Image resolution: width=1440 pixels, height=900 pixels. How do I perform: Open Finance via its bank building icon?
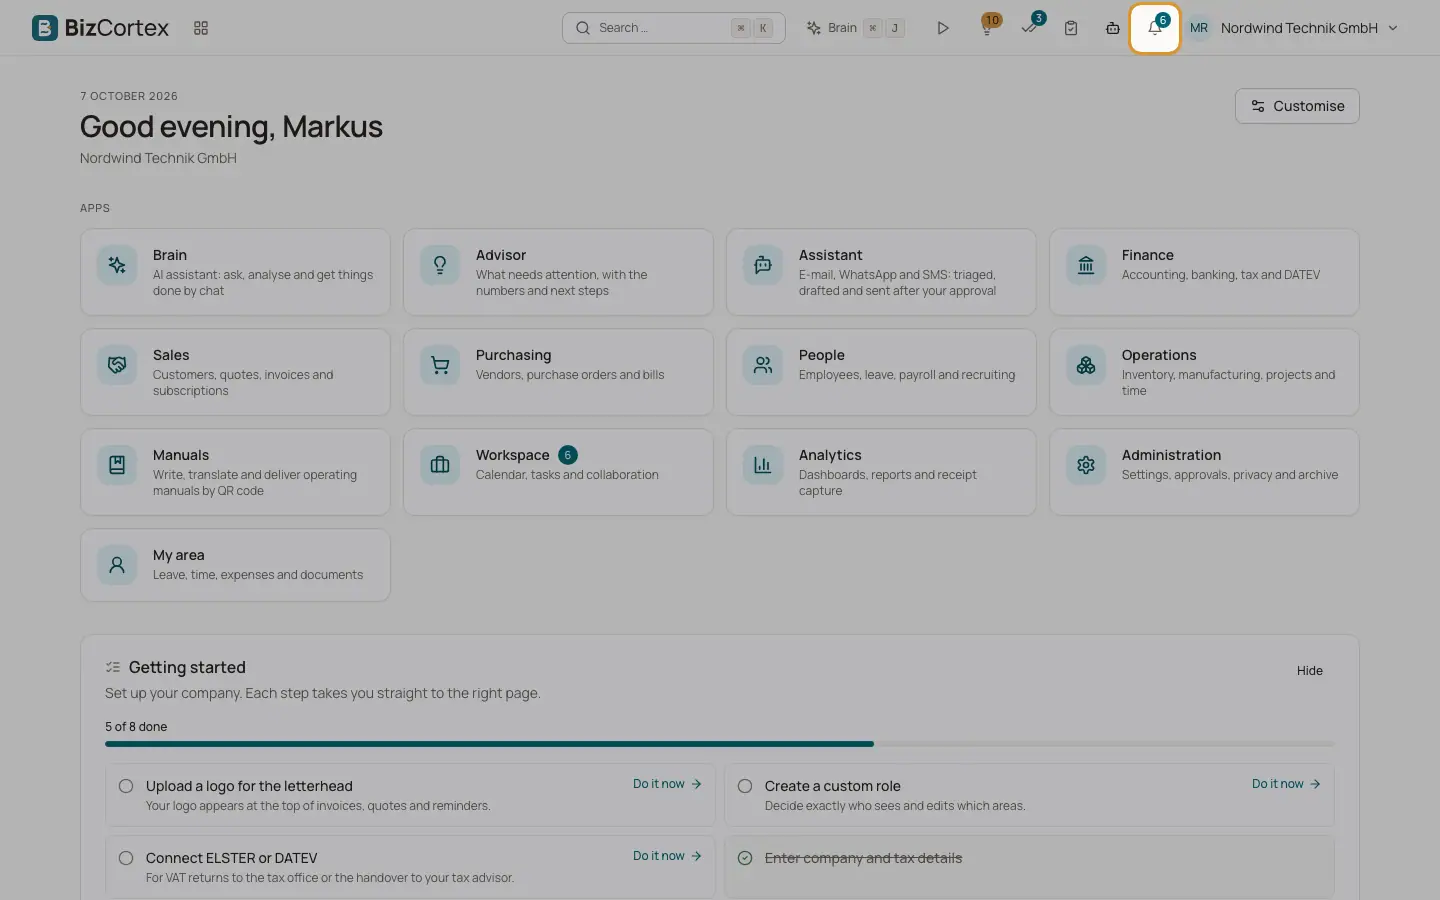pos(1086,265)
